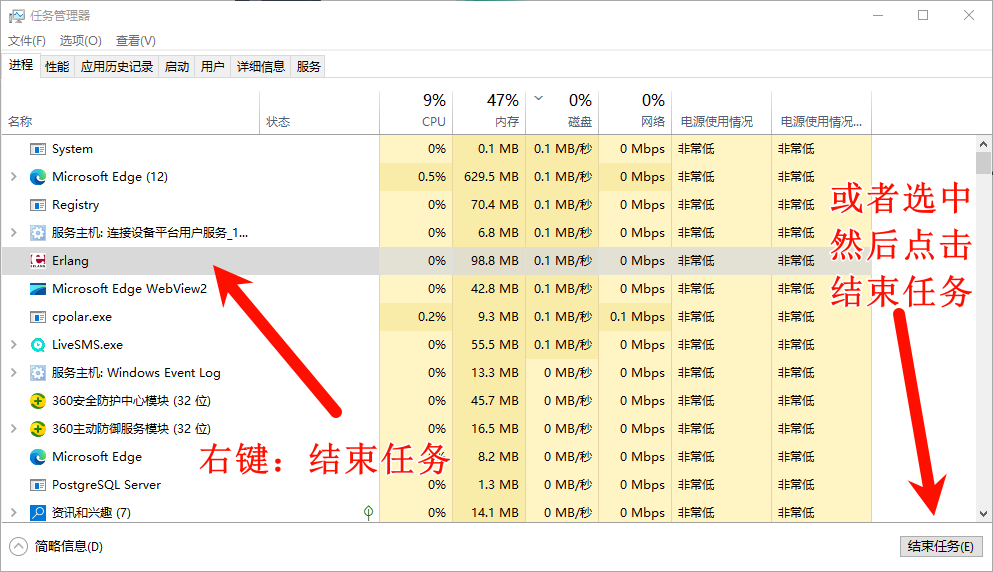Click the 0.1 Mbps network value
Image resolution: width=993 pixels, height=572 pixels.
pos(637,317)
